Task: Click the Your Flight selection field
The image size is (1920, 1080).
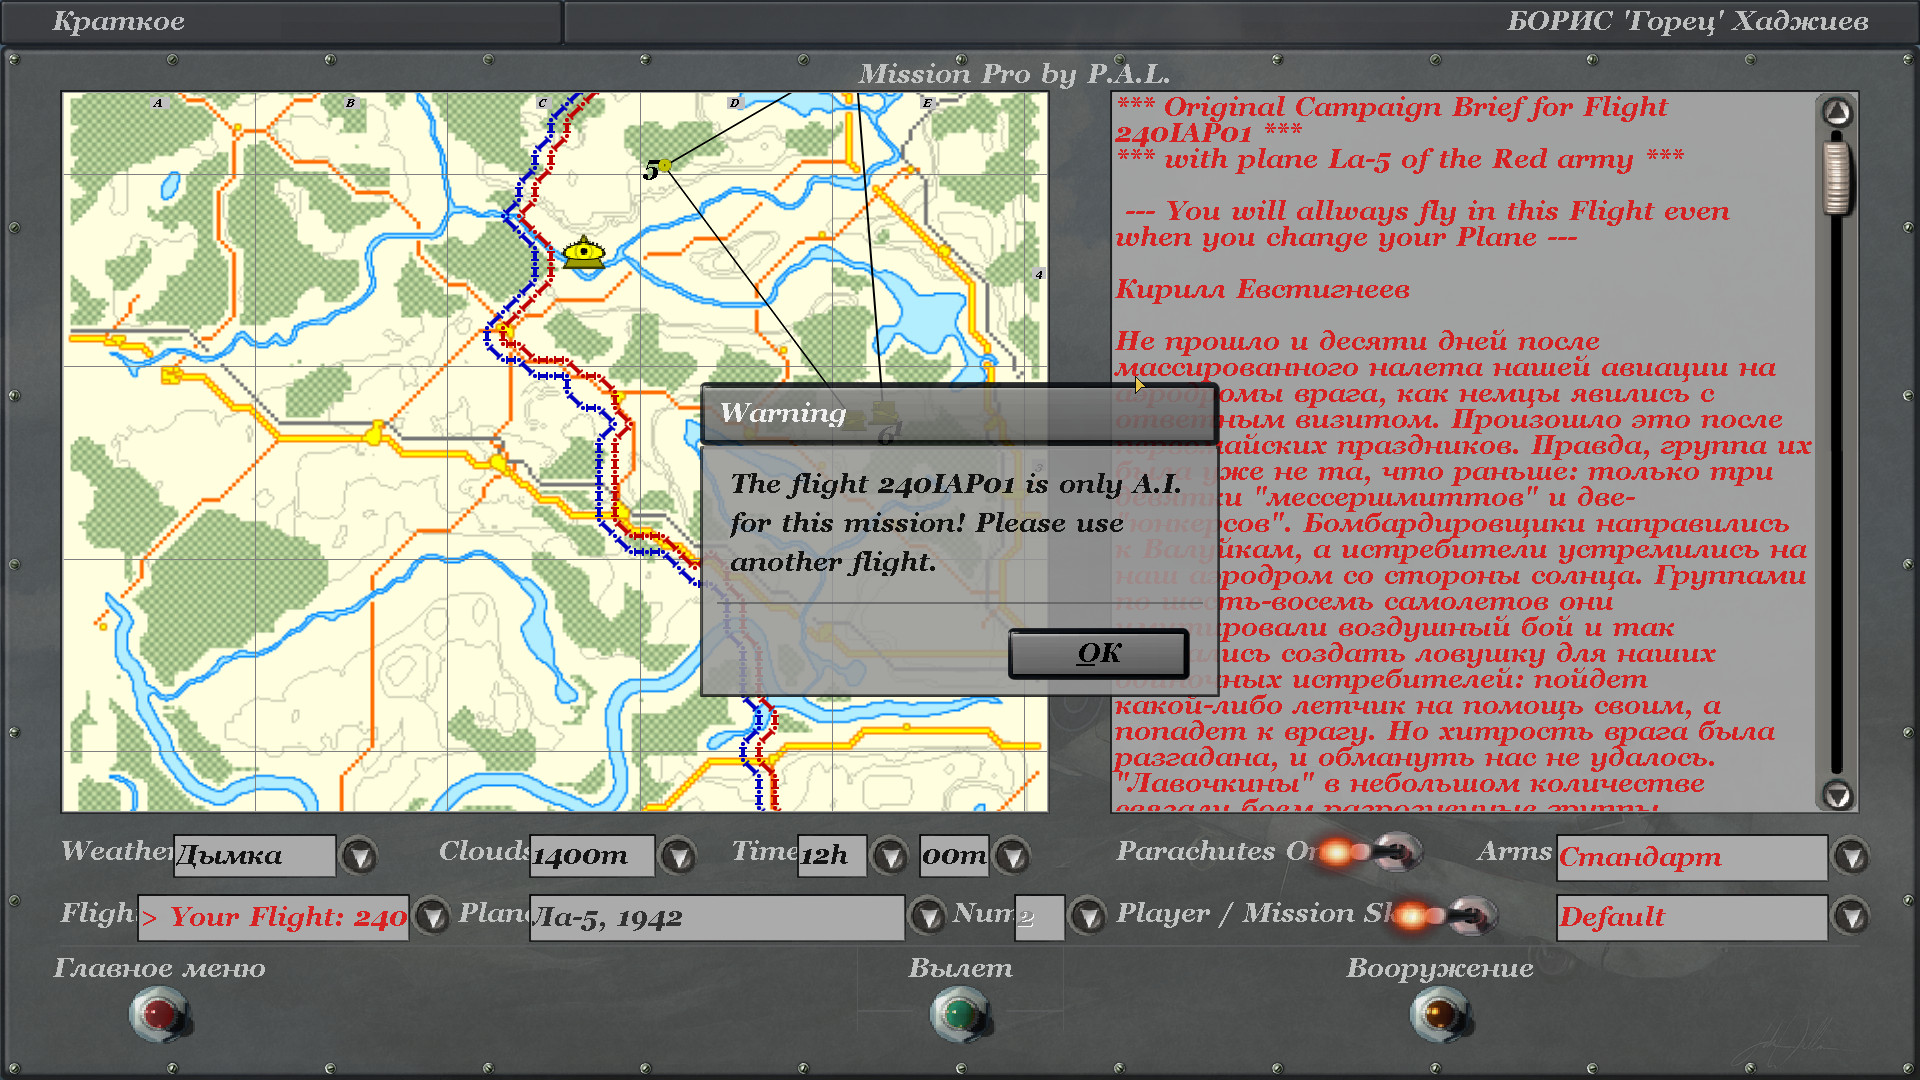Action: click(x=273, y=917)
